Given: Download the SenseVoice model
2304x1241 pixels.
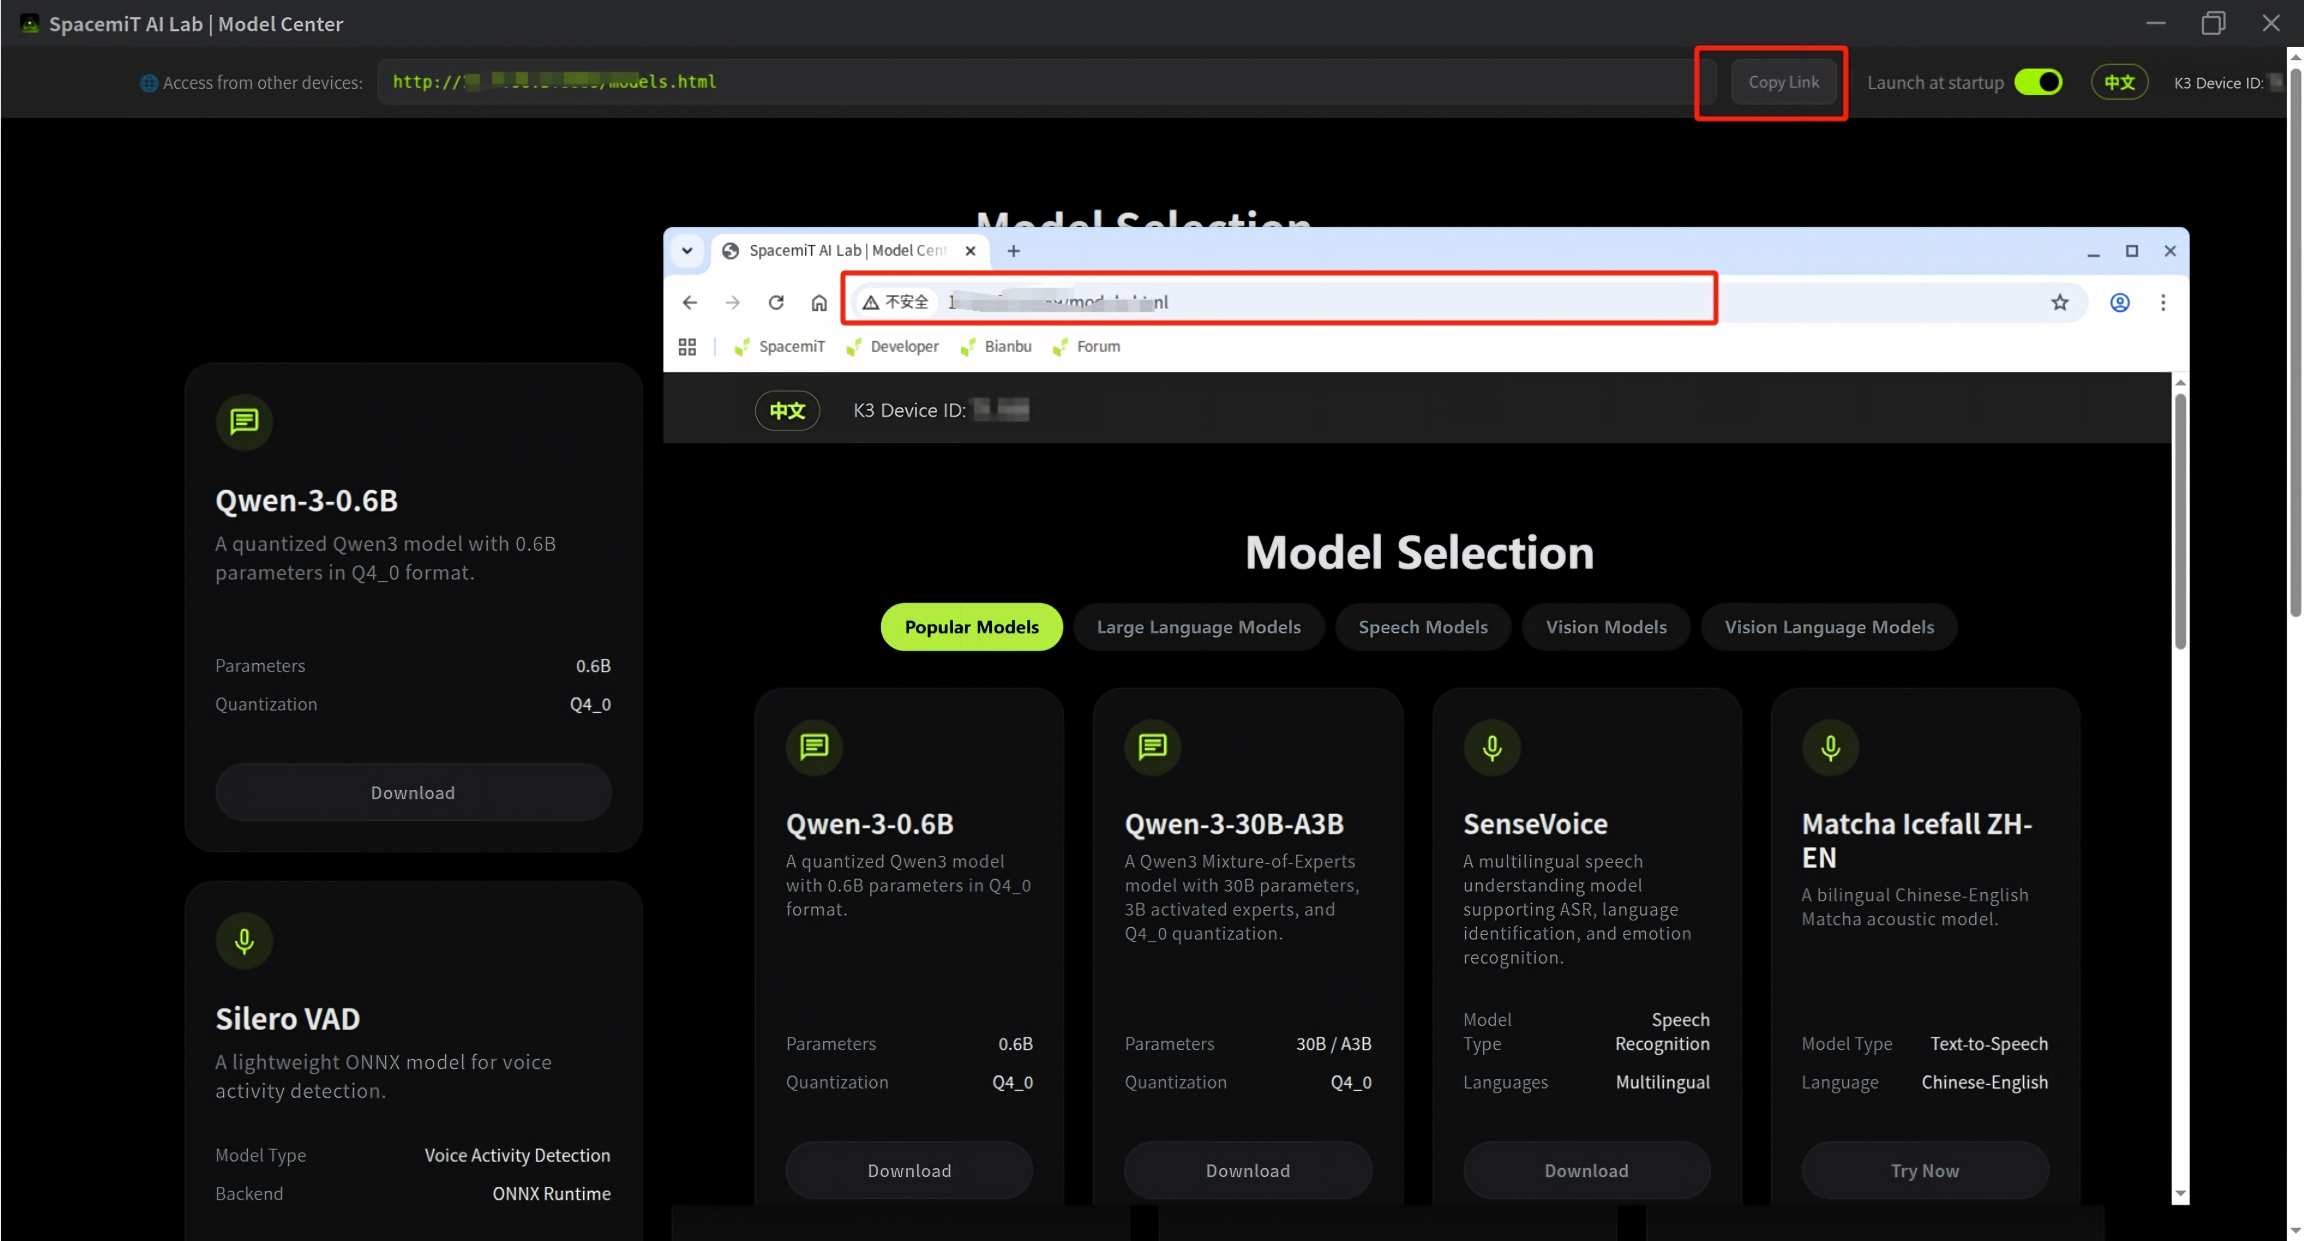Looking at the screenshot, I should pos(1587,1171).
